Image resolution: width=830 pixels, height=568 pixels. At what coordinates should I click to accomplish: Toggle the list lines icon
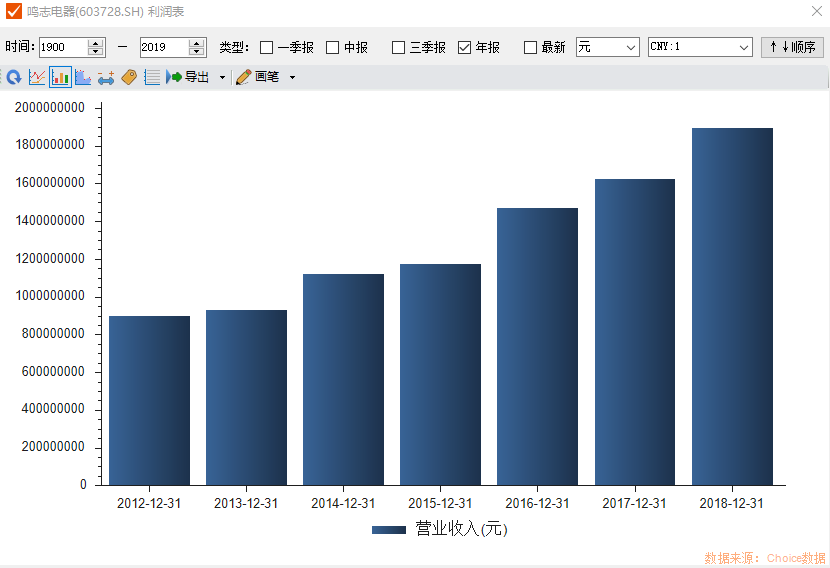click(152, 77)
